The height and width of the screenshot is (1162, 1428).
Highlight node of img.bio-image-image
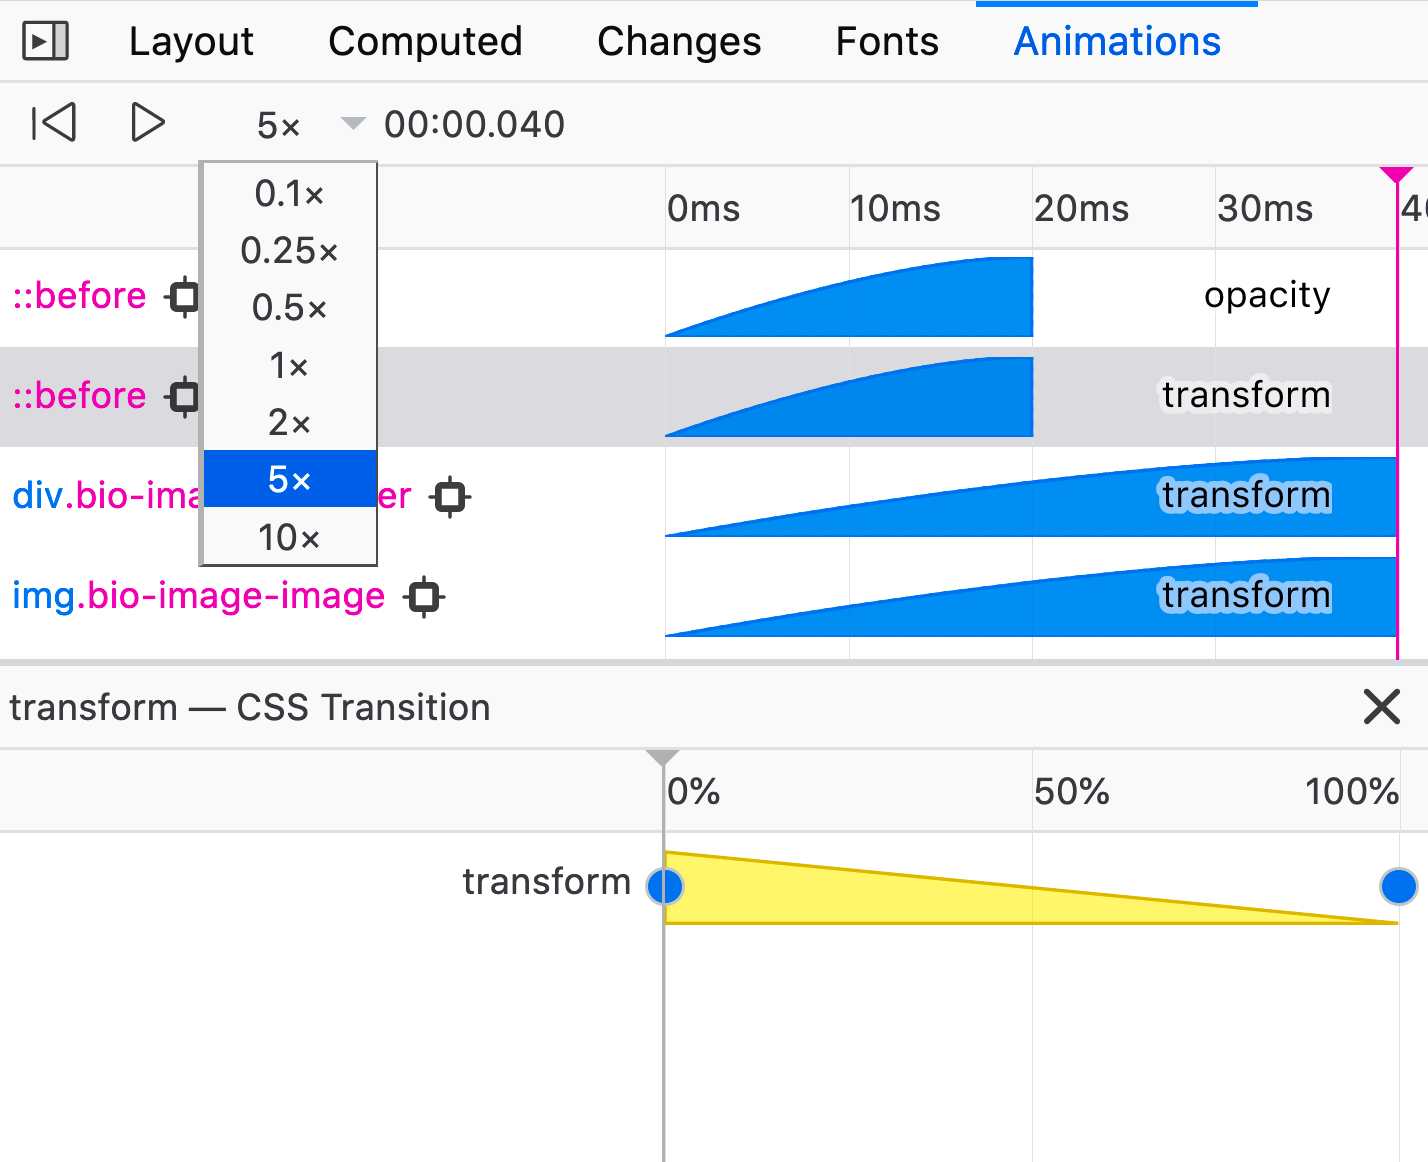click(x=424, y=597)
